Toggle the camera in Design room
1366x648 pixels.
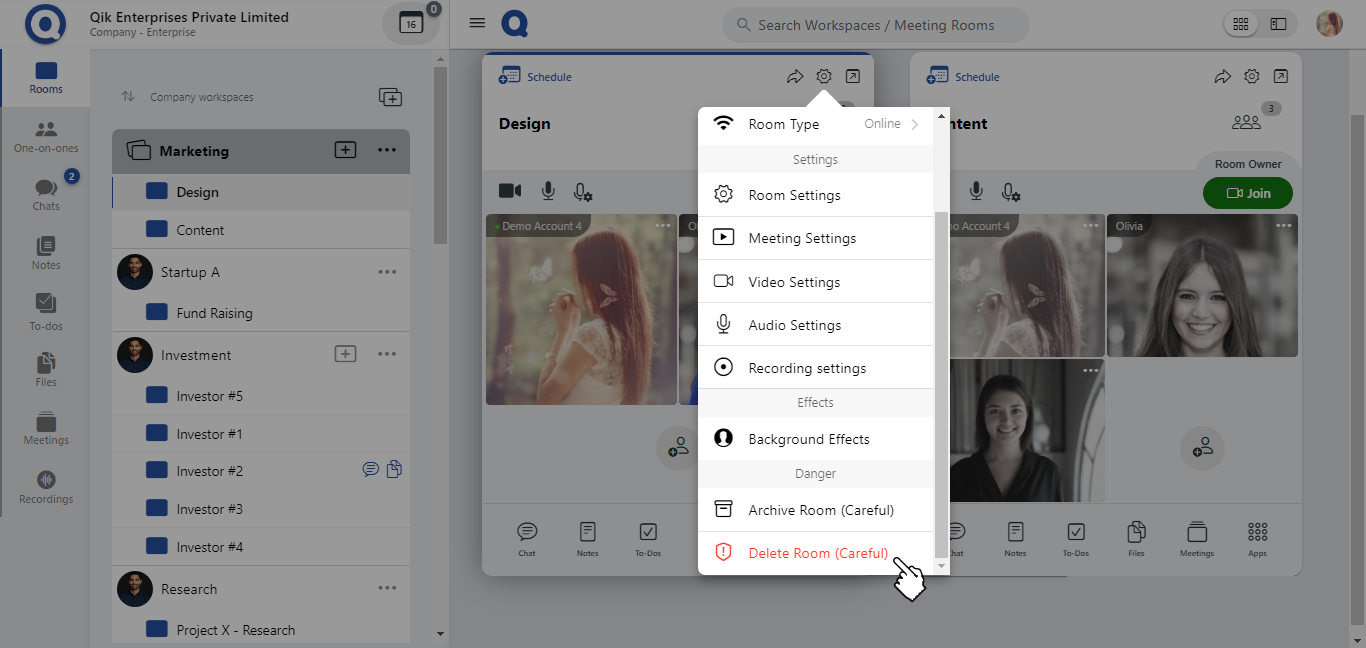click(510, 191)
